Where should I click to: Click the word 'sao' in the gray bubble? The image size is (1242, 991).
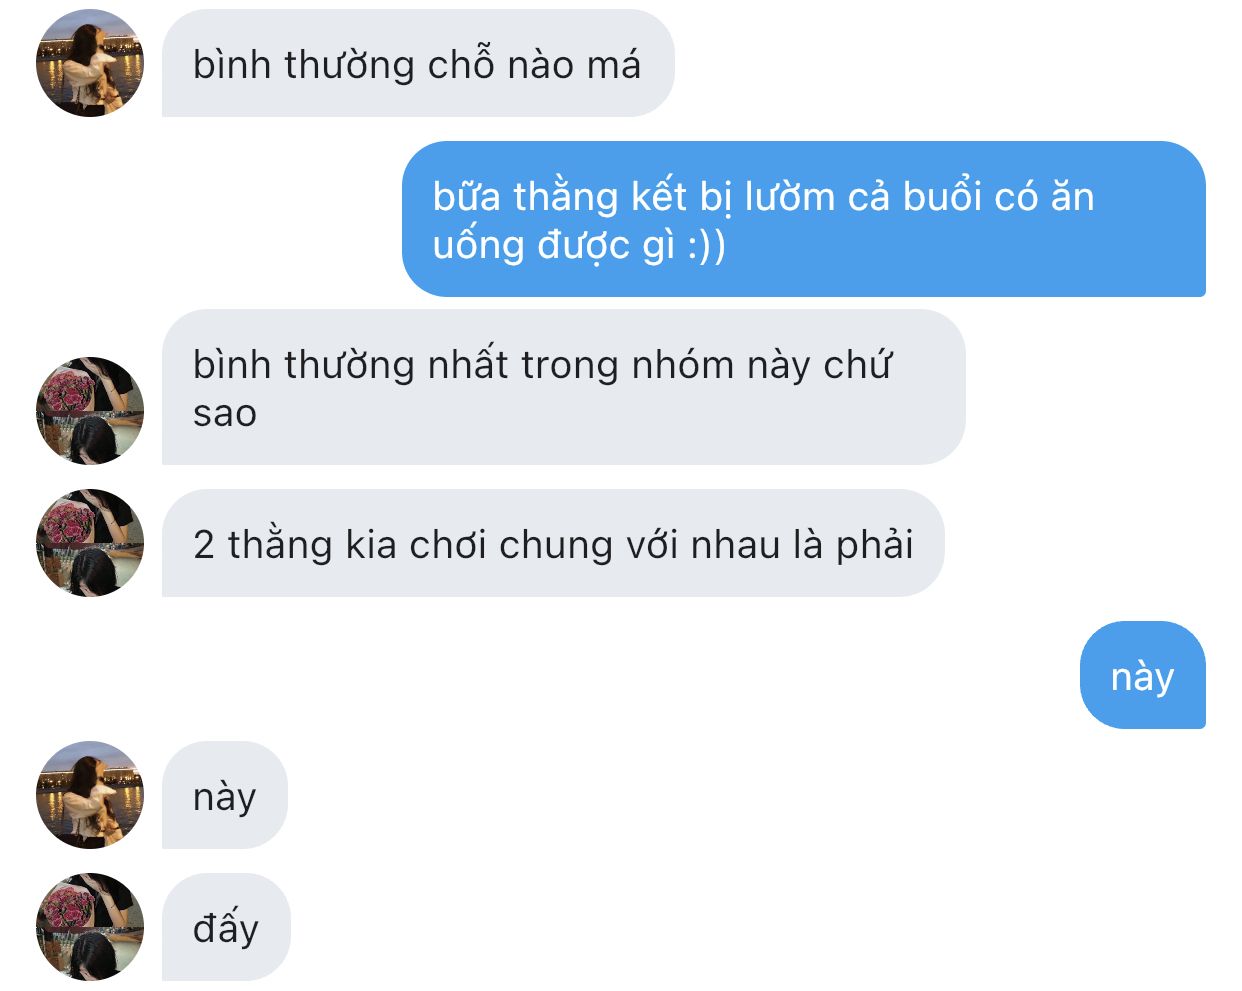(225, 413)
